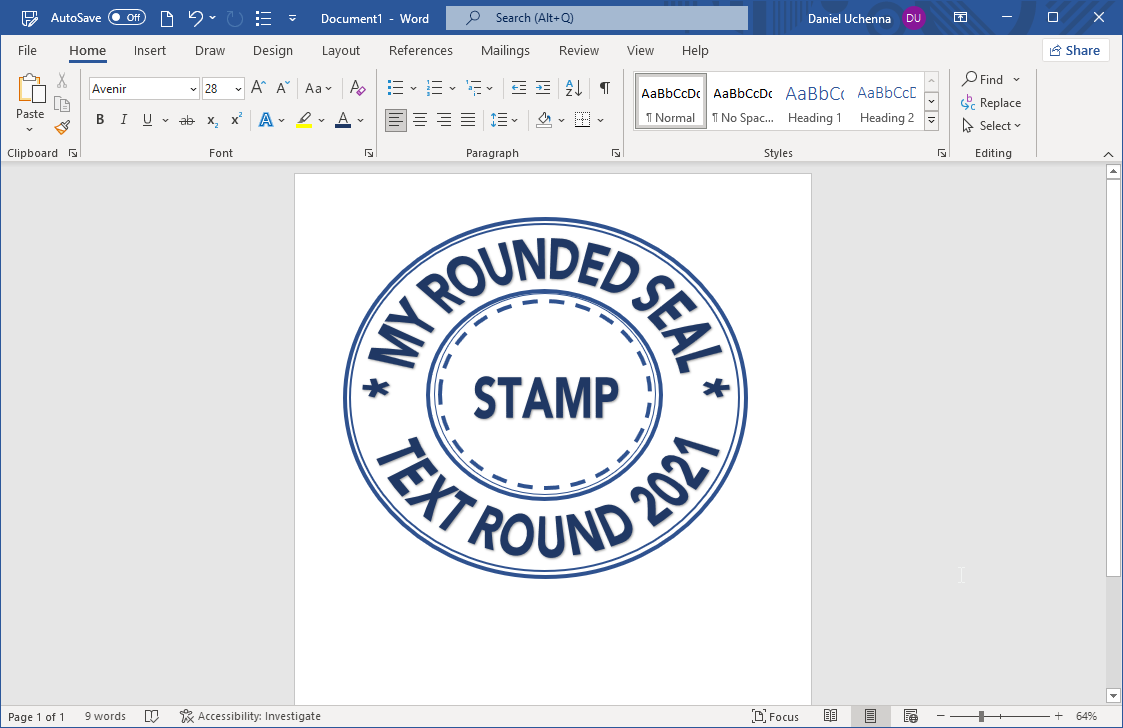This screenshot has height=728, width=1123.
Task: Open the Mailings tab
Action: [504, 50]
